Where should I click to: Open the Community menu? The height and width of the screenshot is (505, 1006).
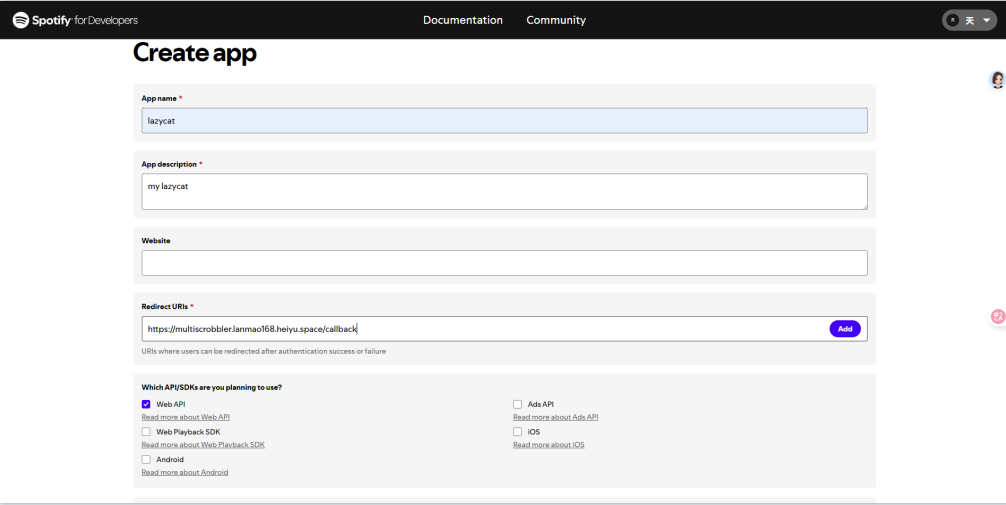click(556, 20)
